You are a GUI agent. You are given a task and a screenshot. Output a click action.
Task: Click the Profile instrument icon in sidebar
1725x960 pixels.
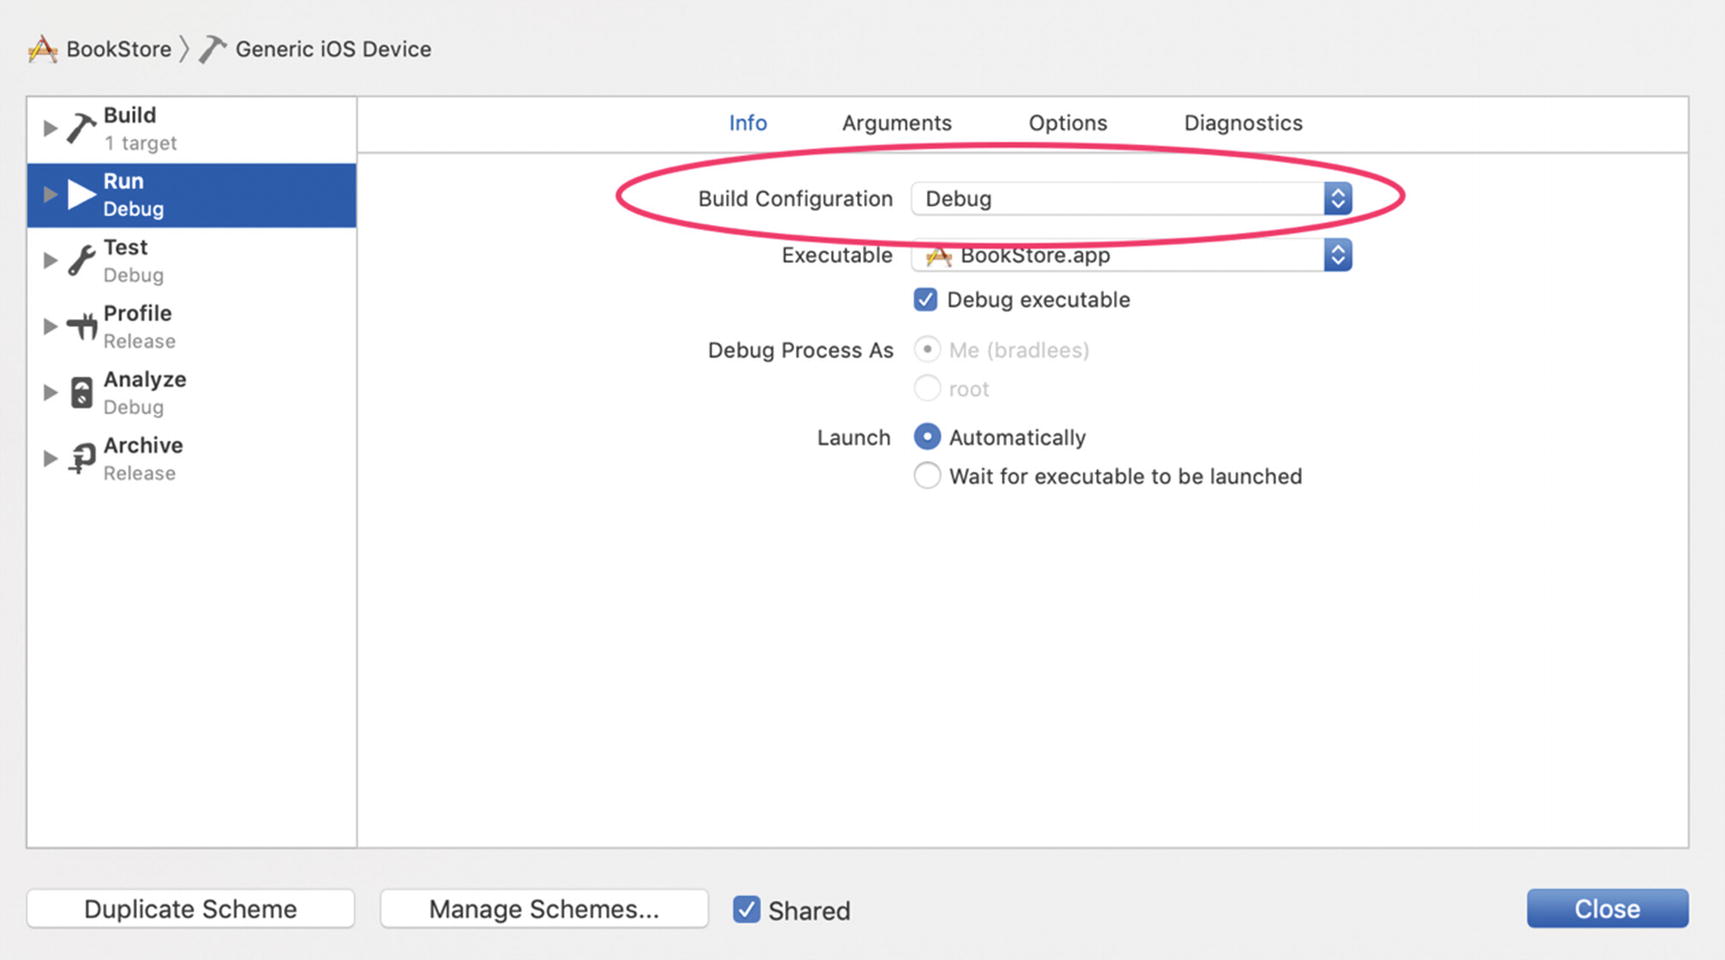(81, 326)
